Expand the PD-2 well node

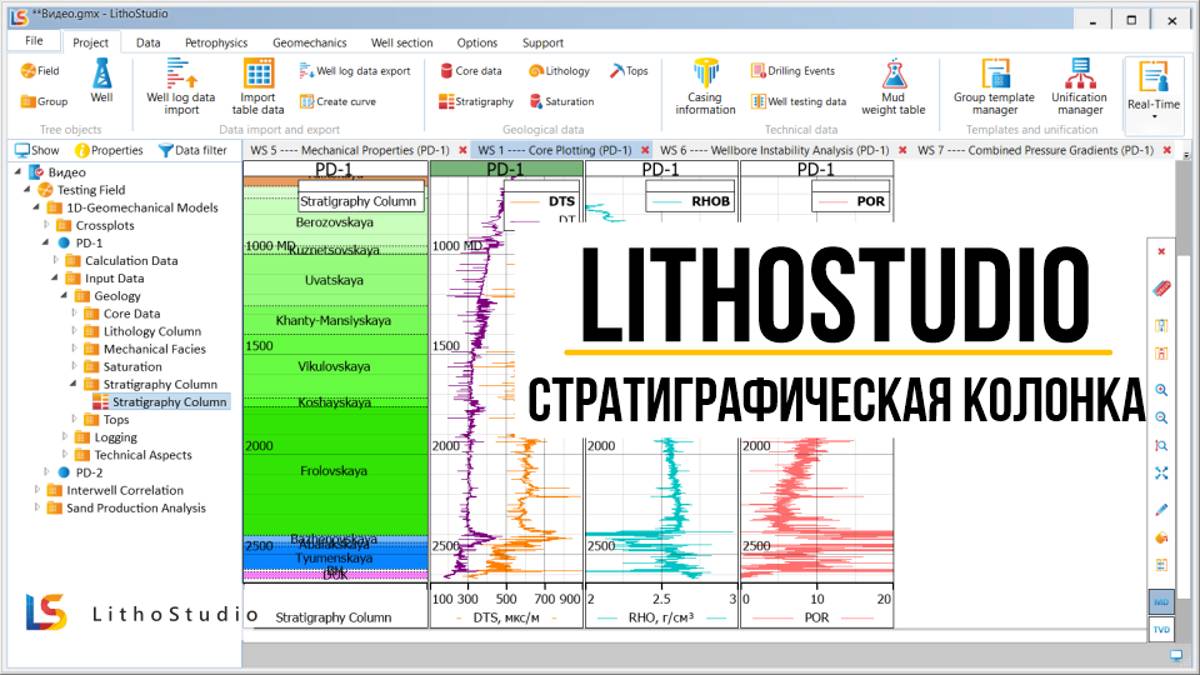coord(47,472)
